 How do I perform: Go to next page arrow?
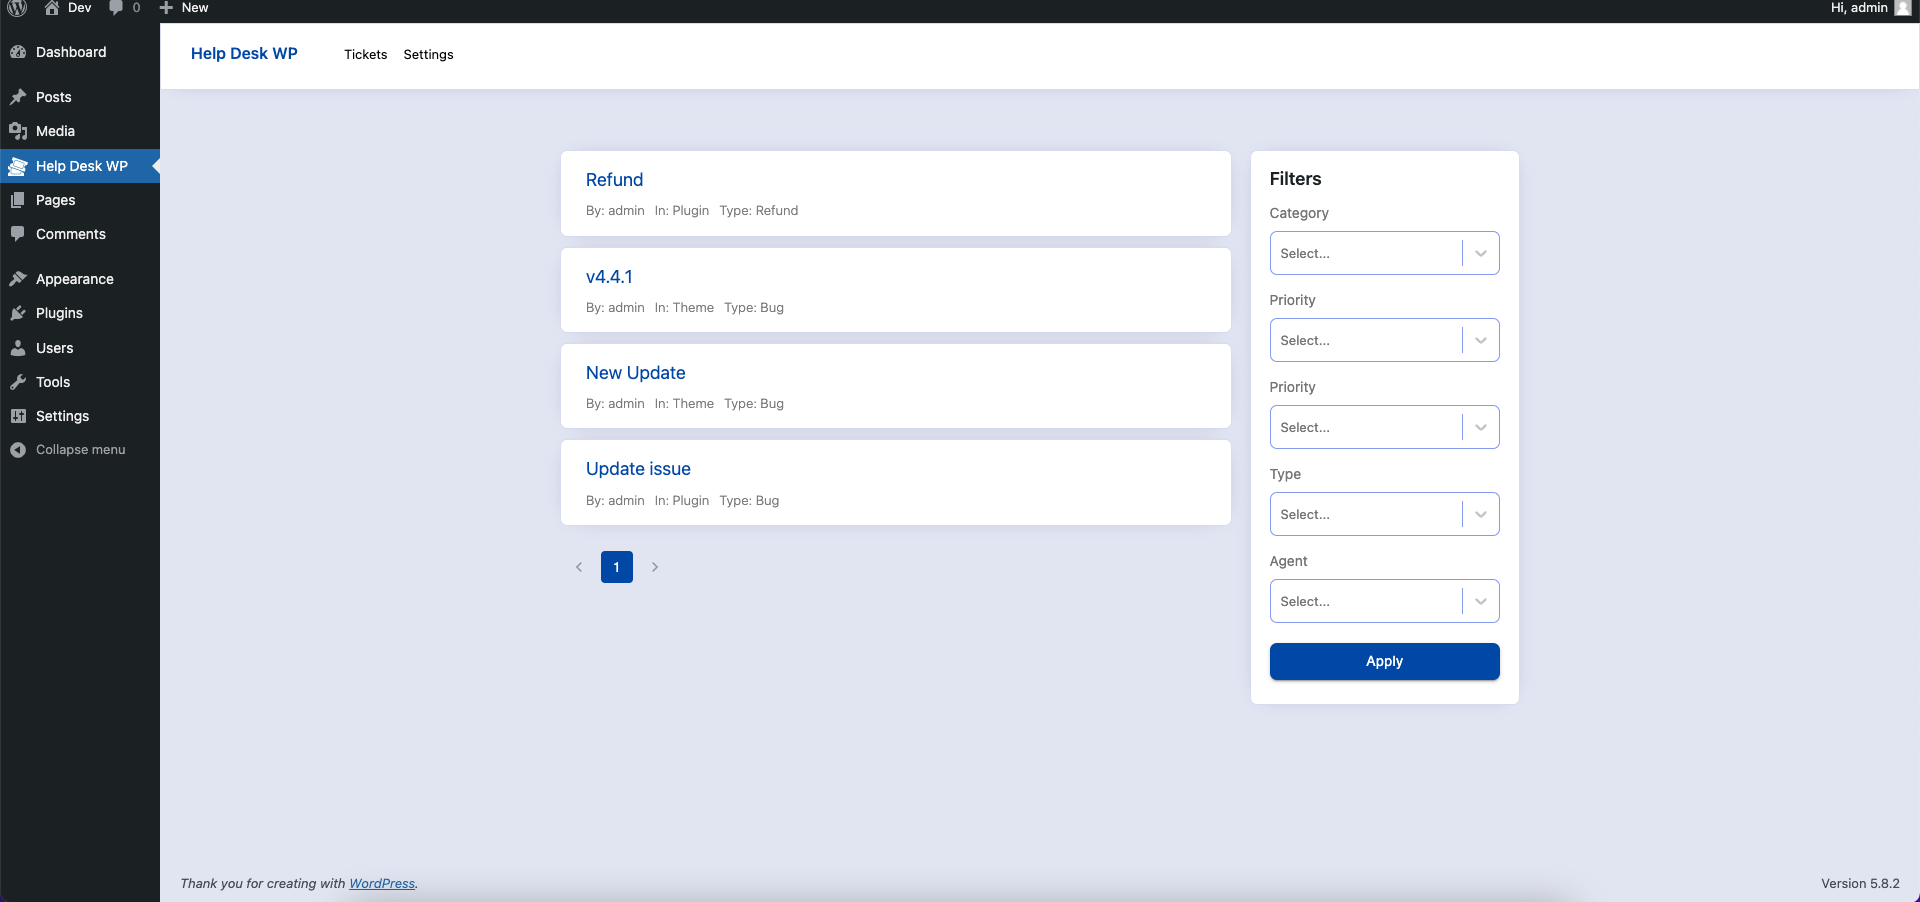(655, 567)
